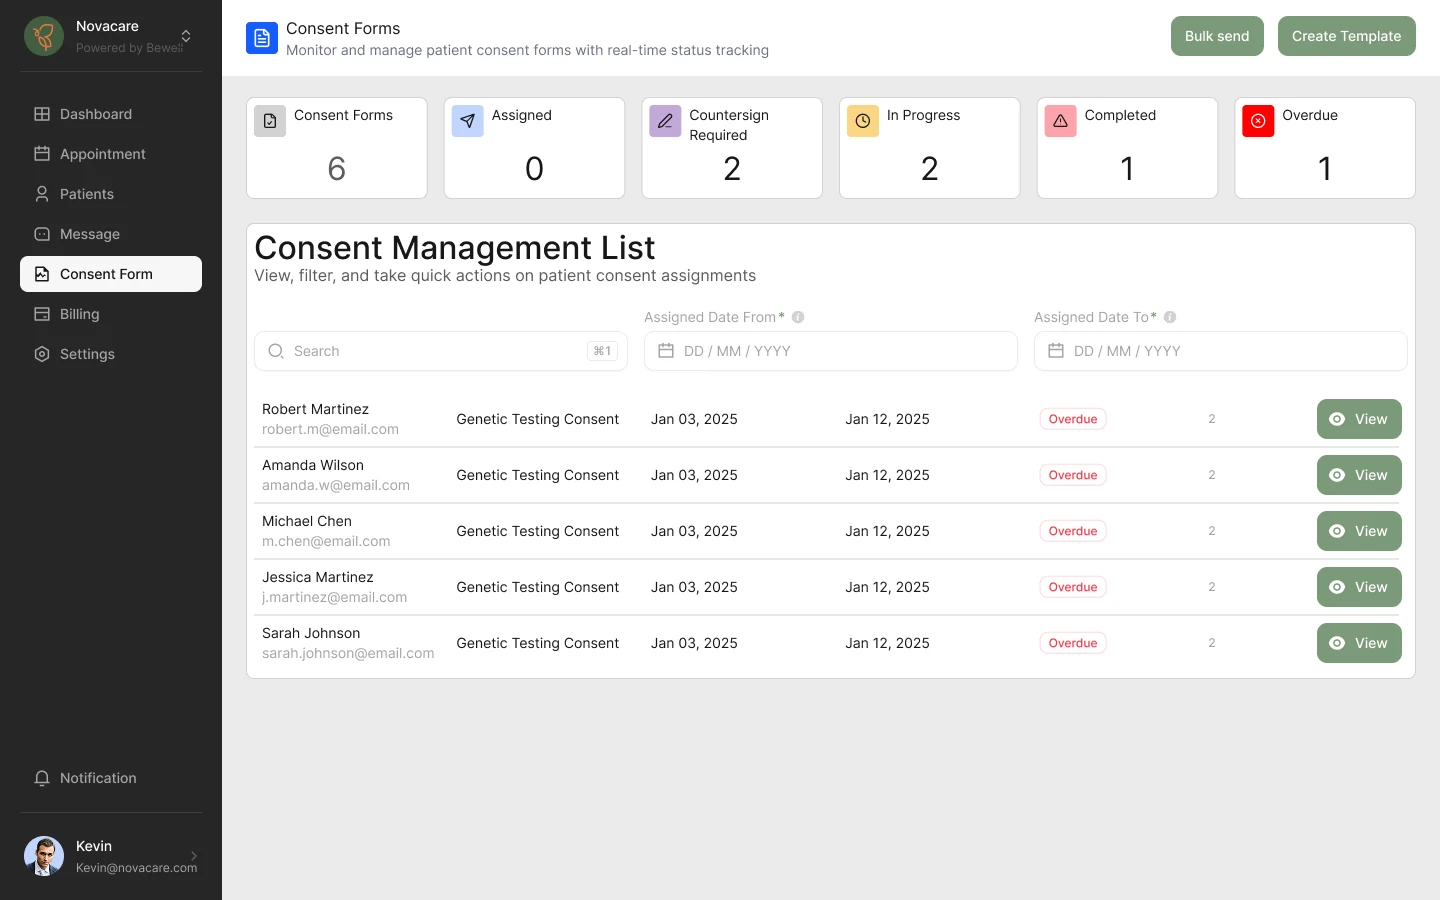Click the Dashboard grid icon
The image size is (1440, 900).
click(x=42, y=114)
